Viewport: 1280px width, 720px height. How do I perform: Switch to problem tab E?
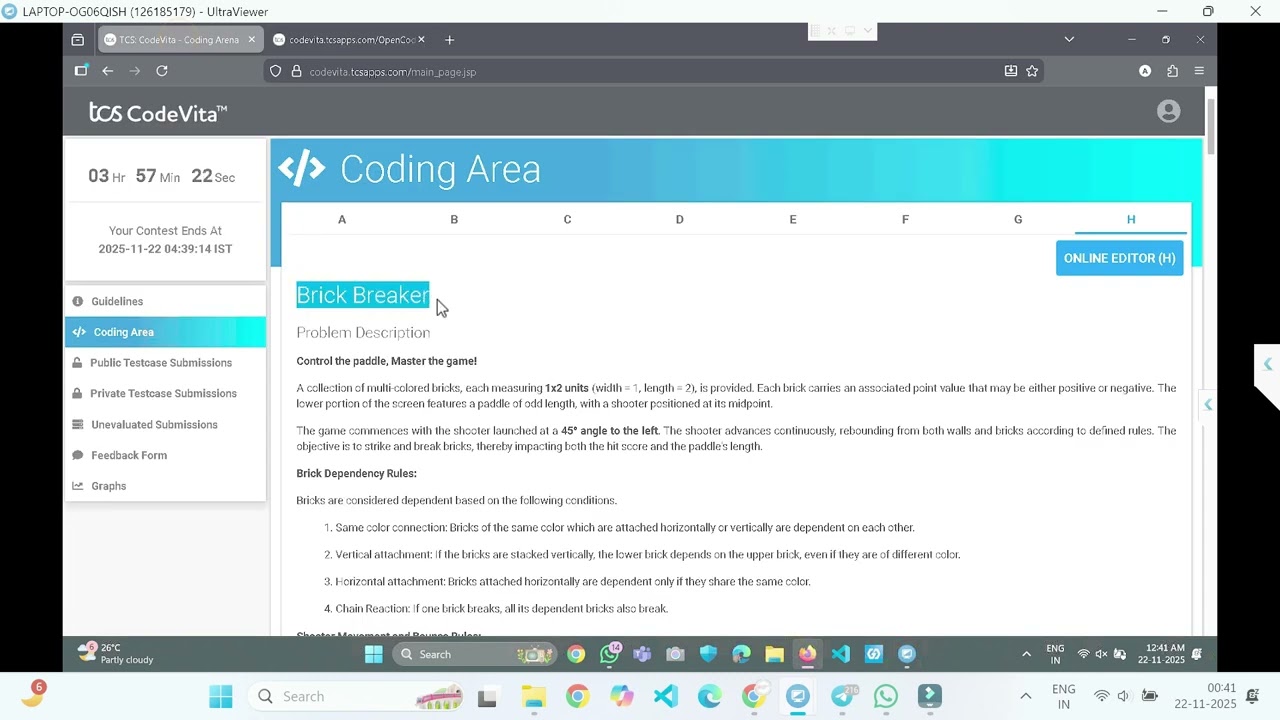(793, 219)
